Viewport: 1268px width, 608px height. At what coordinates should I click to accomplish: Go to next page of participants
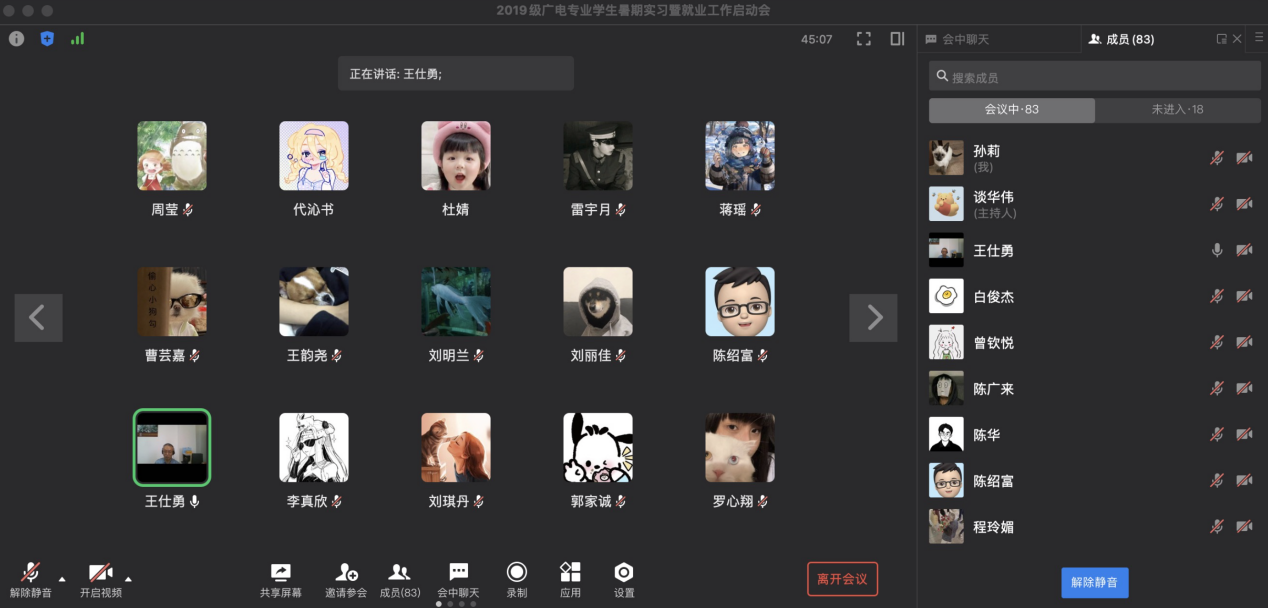873,318
